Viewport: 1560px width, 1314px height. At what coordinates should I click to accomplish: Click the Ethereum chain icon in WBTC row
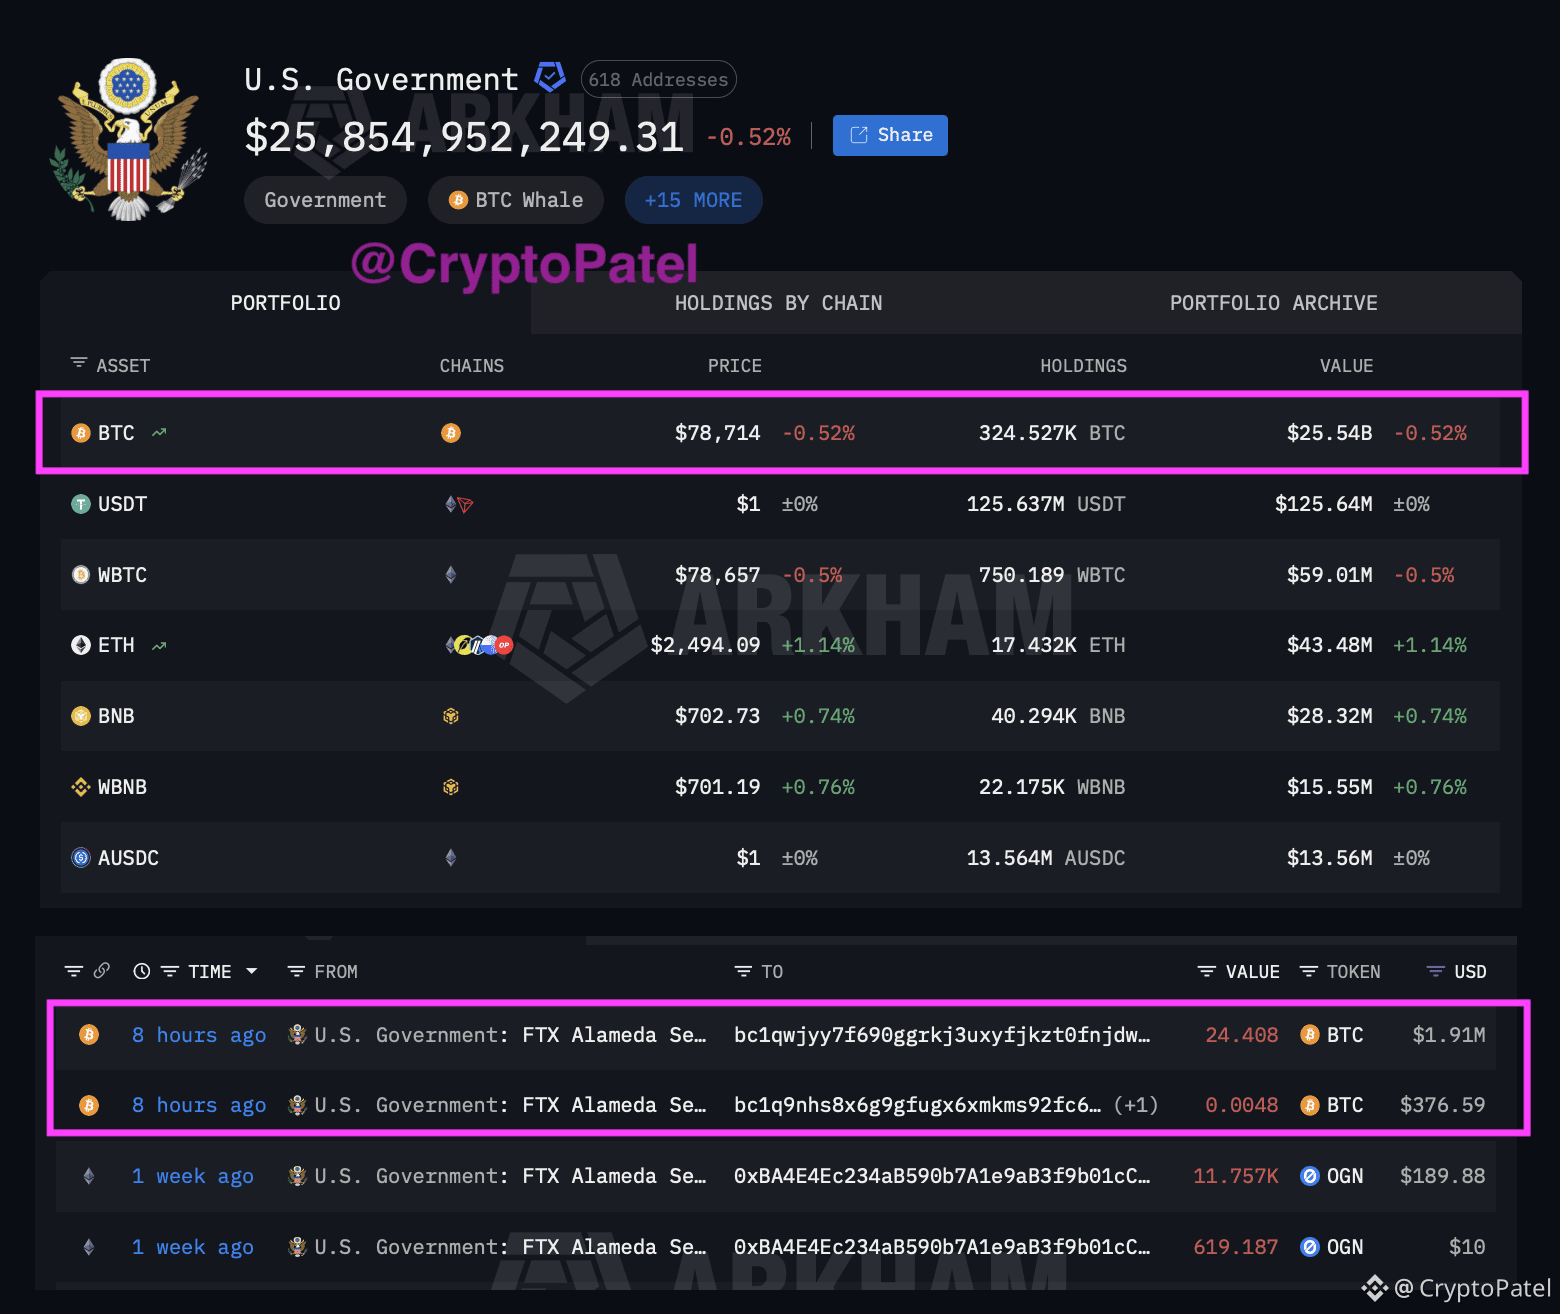coord(451,575)
